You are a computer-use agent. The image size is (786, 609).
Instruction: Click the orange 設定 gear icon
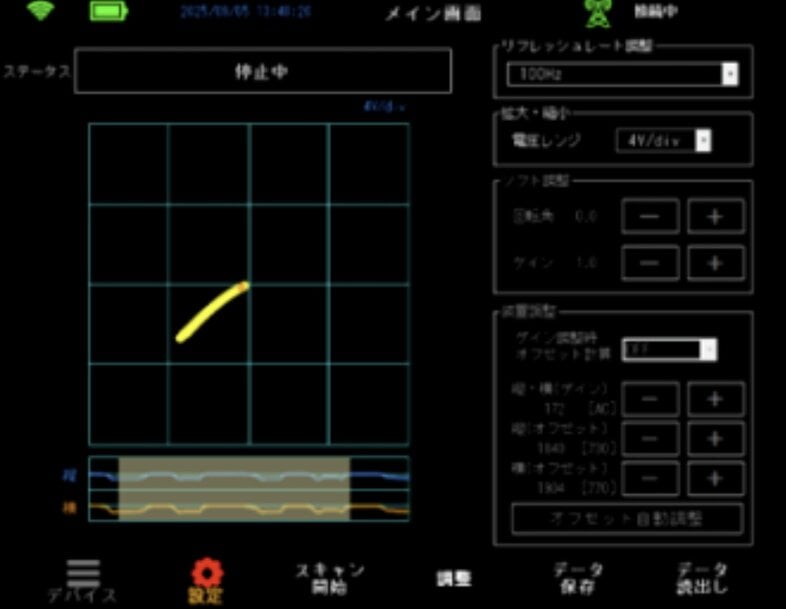[207, 572]
